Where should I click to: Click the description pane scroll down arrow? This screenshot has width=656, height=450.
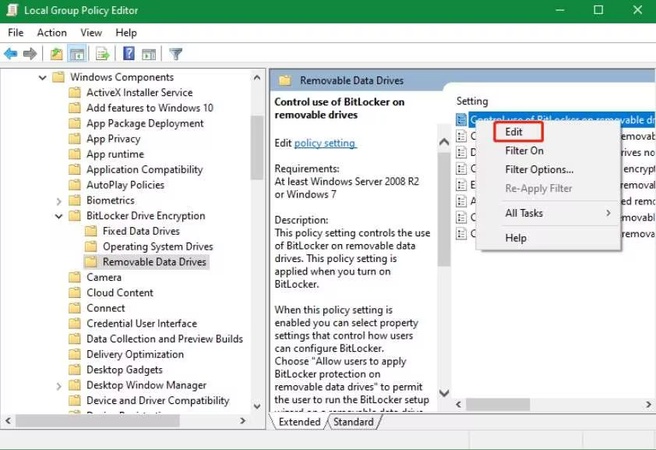(x=444, y=393)
